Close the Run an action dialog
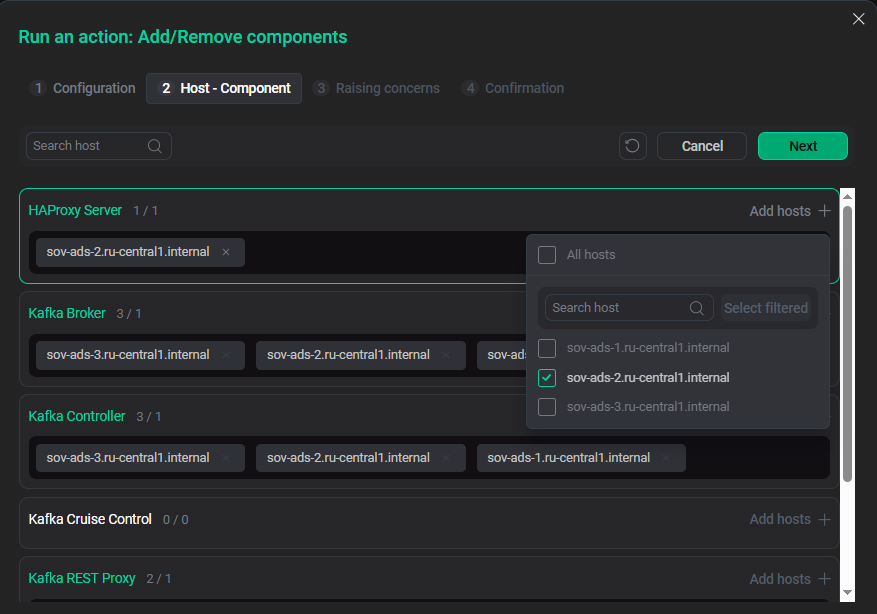This screenshot has width=877, height=614. 859,19
